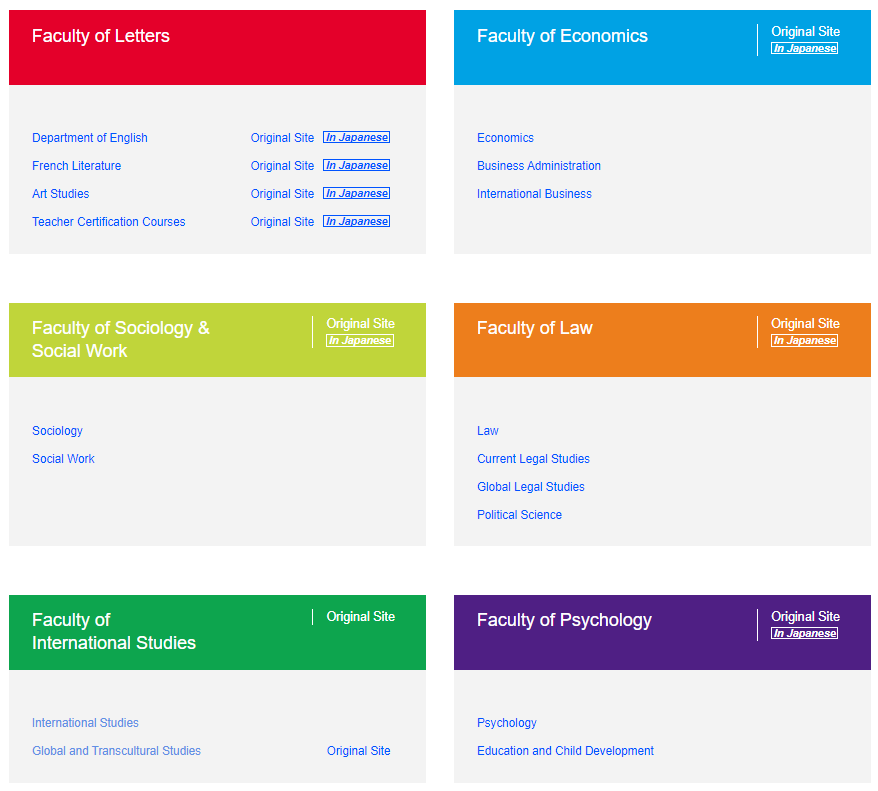
Task: Open Global and Transcultural Studies link
Action: (x=116, y=751)
